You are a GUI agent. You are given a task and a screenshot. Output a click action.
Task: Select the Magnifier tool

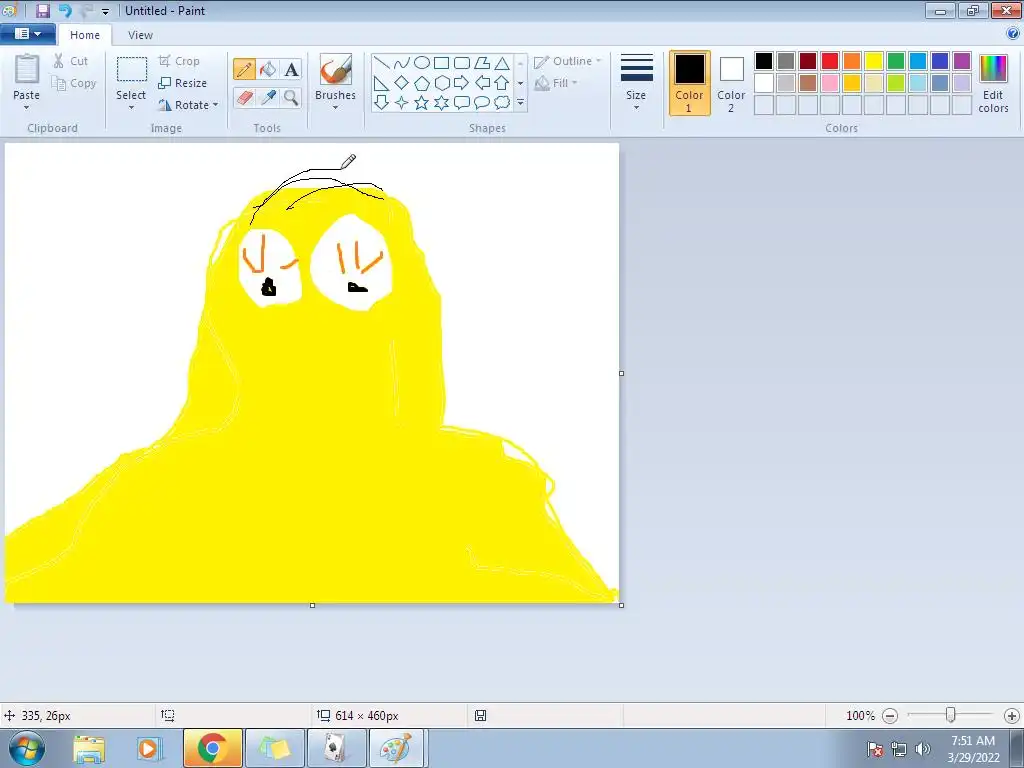pyautogui.click(x=291, y=97)
